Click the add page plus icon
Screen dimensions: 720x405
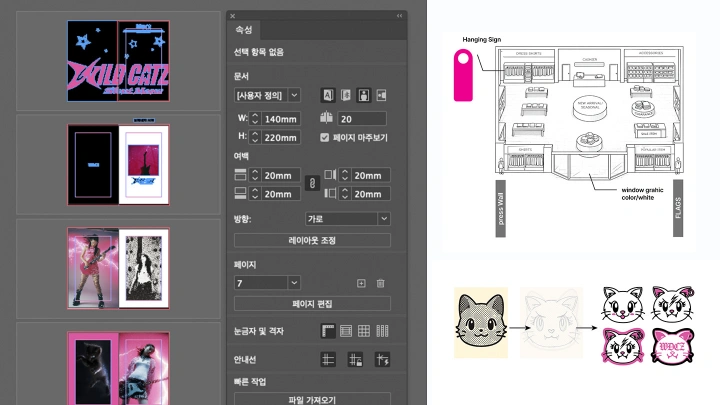(361, 283)
